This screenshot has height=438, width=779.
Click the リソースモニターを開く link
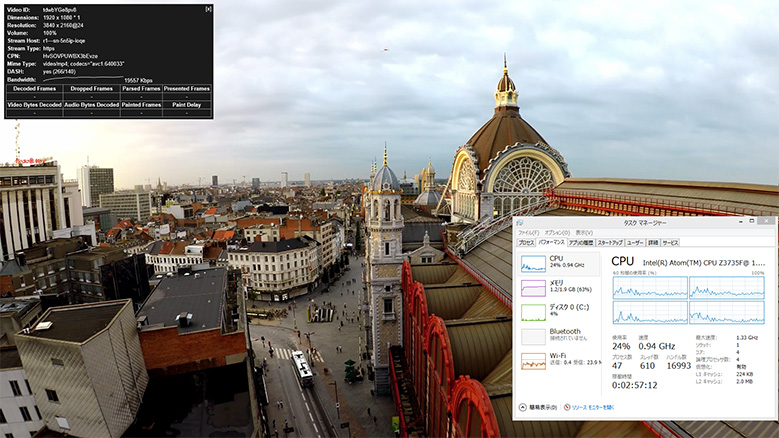coord(592,408)
